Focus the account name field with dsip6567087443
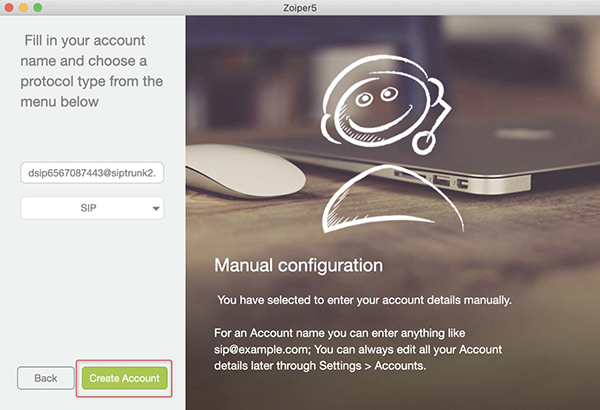The height and width of the screenshot is (410, 600). pyautogui.click(x=92, y=173)
